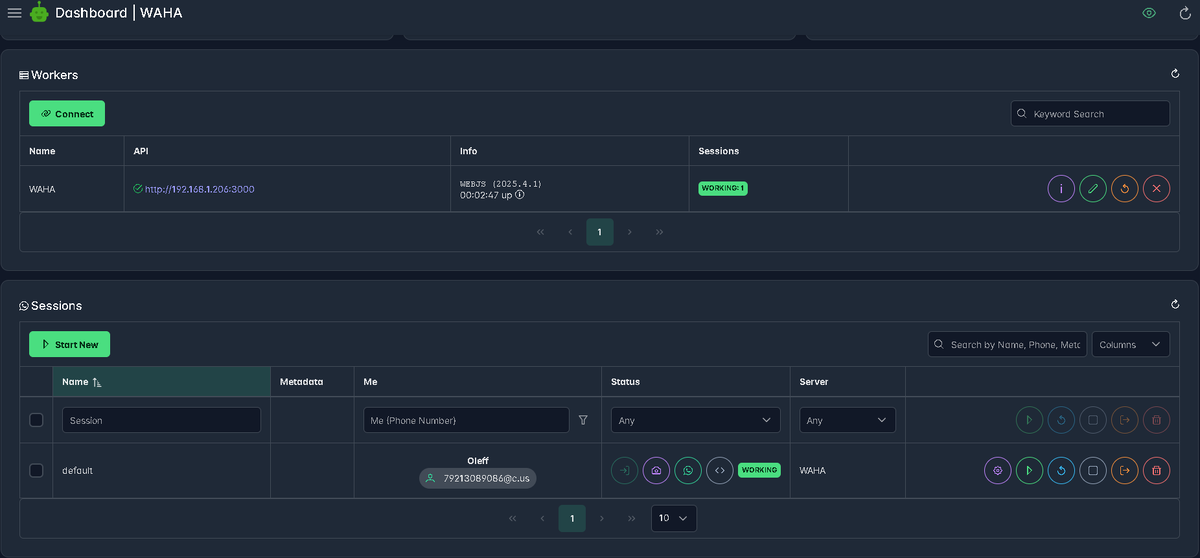Viewport: 1200px width, 558px height.
Task: Click the funnel filter icon beside Me
Action: (x=584, y=420)
